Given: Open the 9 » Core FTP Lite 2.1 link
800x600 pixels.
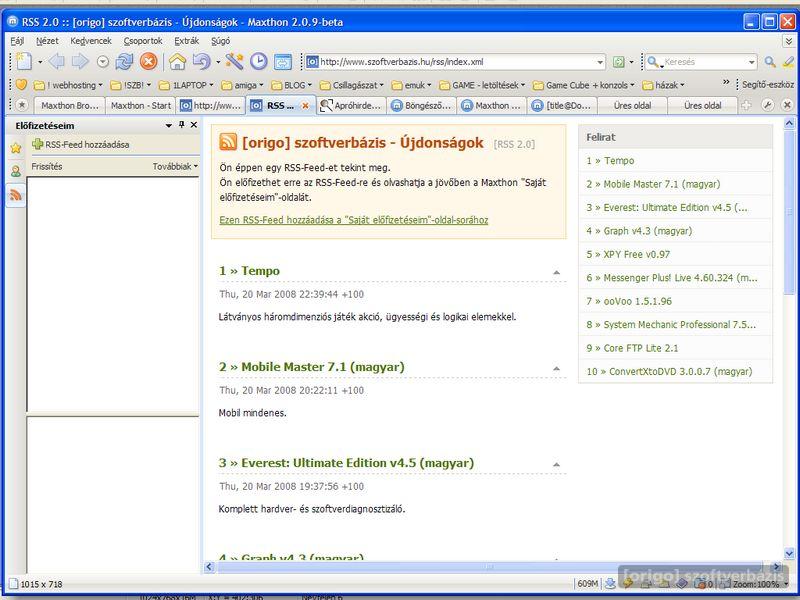Looking at the screenshot, I should click(x=632, y=348).
